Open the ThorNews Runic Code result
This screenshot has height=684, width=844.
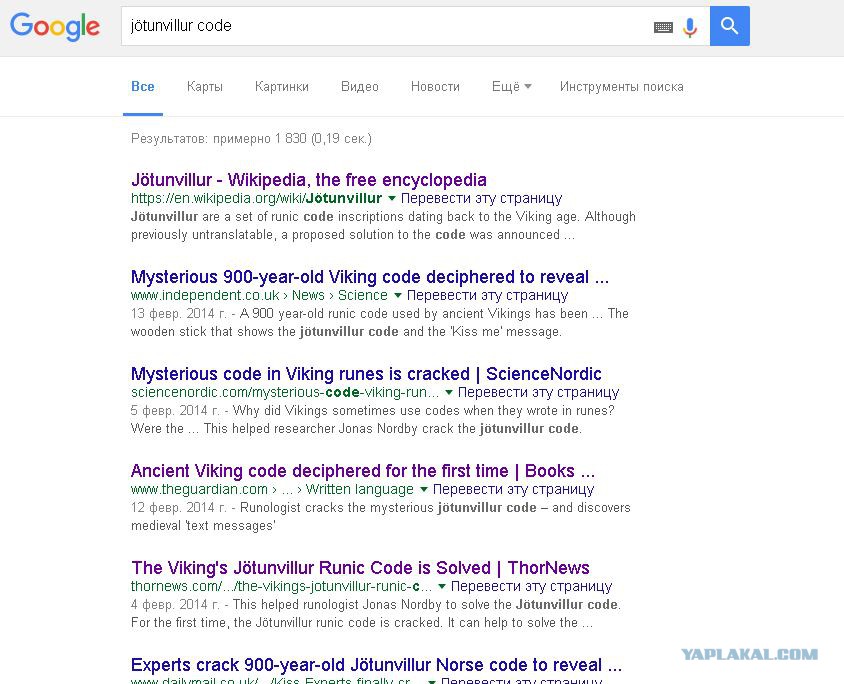(x=360, y=568)
